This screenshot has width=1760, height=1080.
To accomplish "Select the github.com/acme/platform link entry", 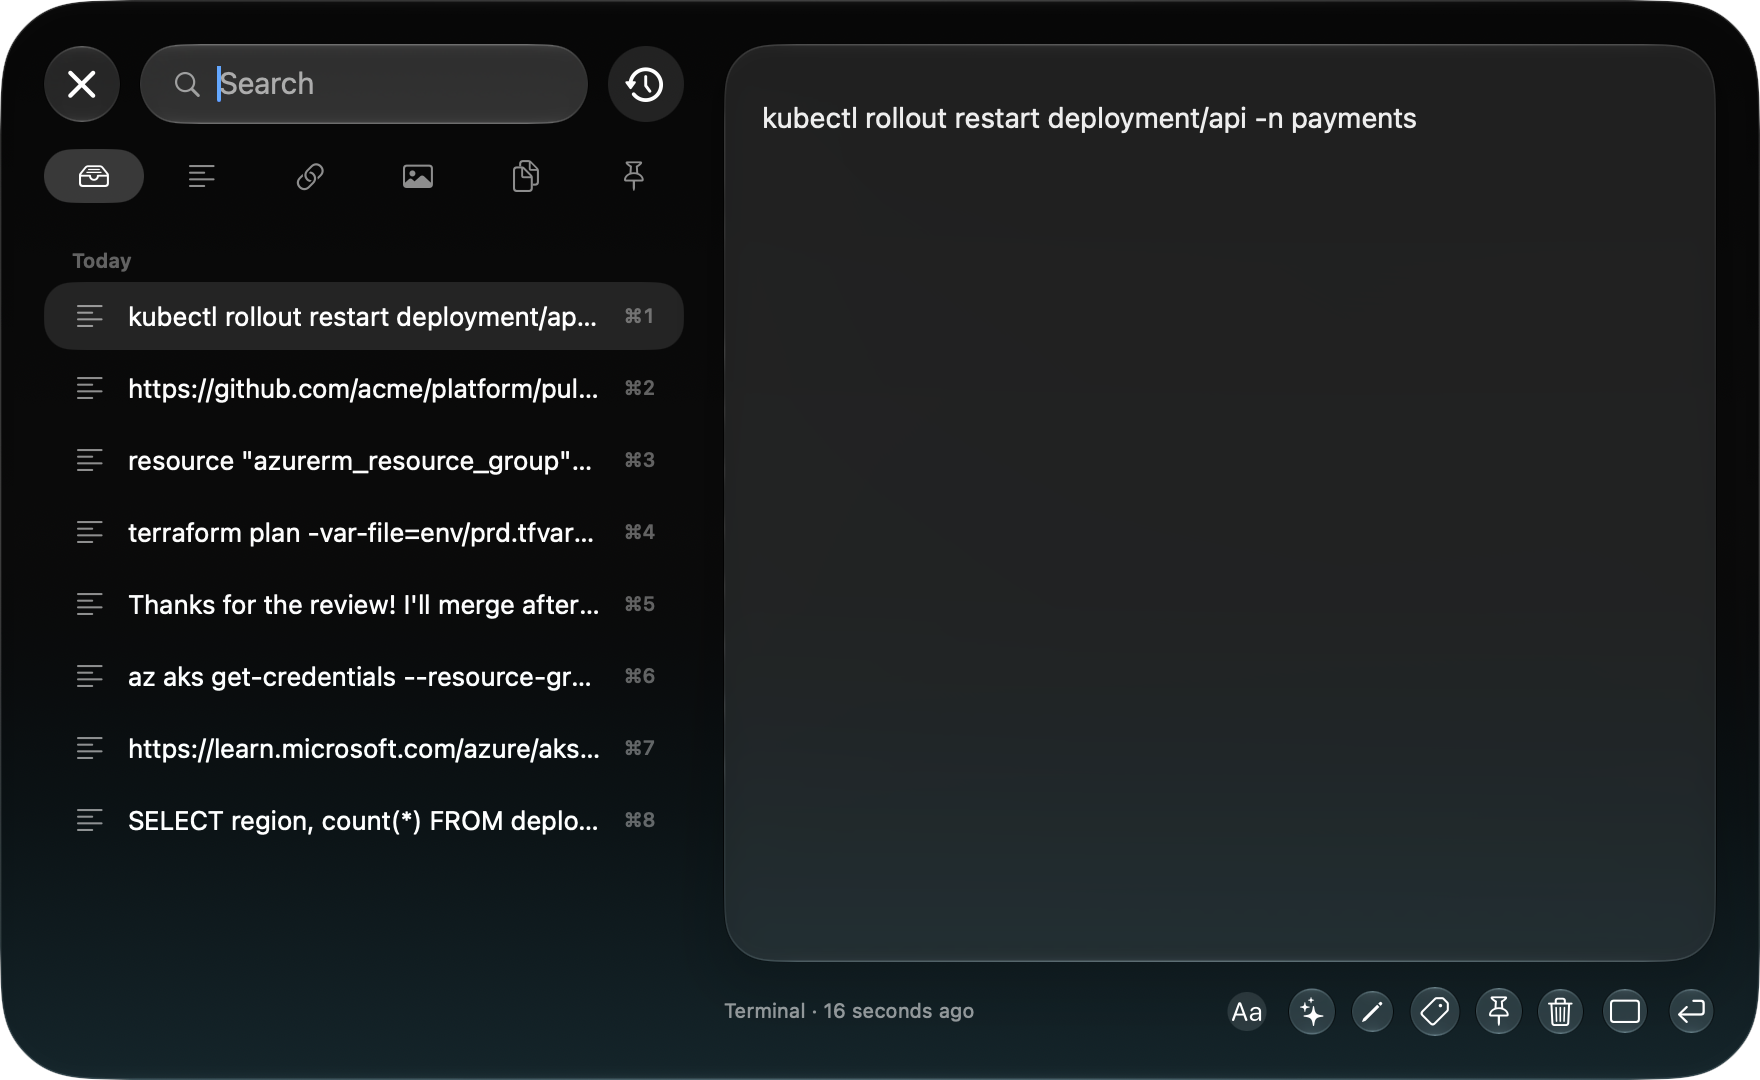I will [364, 388].
